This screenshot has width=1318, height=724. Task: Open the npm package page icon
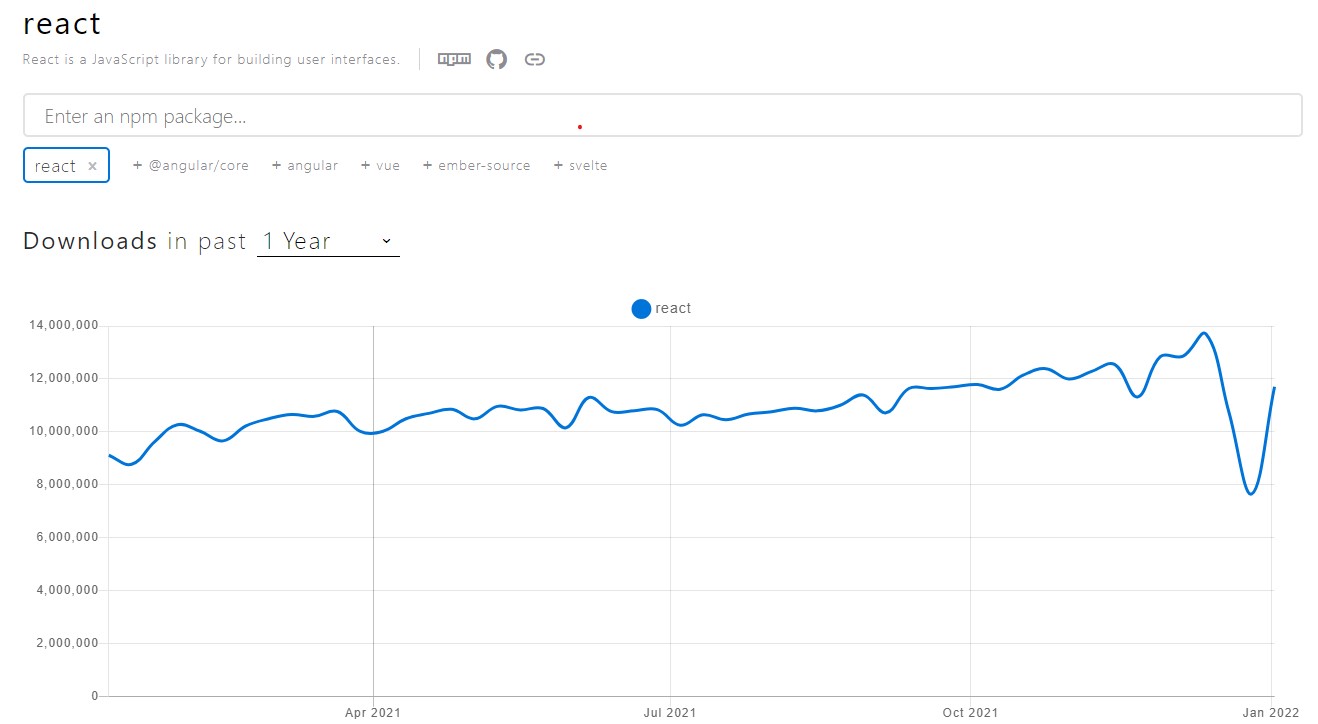(x=454, y=59)
